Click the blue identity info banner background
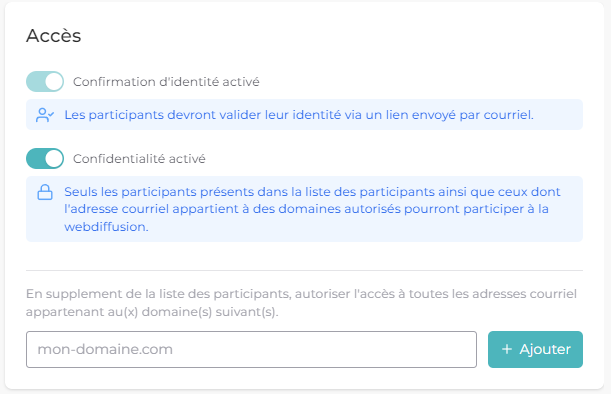This screenshot has width=611, height=394. (x=304, y=115)
